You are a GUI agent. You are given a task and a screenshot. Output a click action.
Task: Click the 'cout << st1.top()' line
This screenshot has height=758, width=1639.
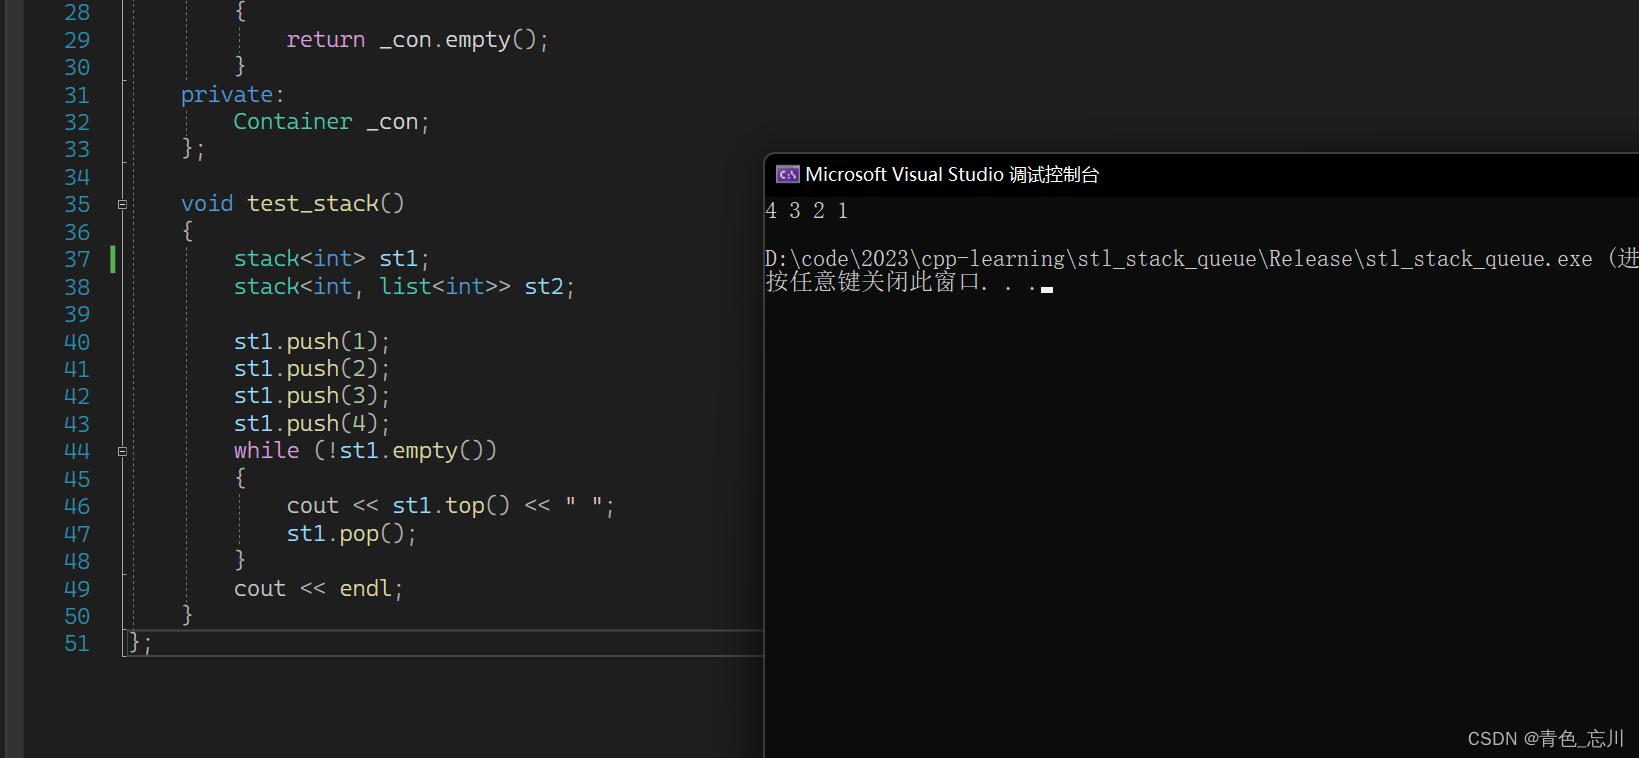point(450,506)
